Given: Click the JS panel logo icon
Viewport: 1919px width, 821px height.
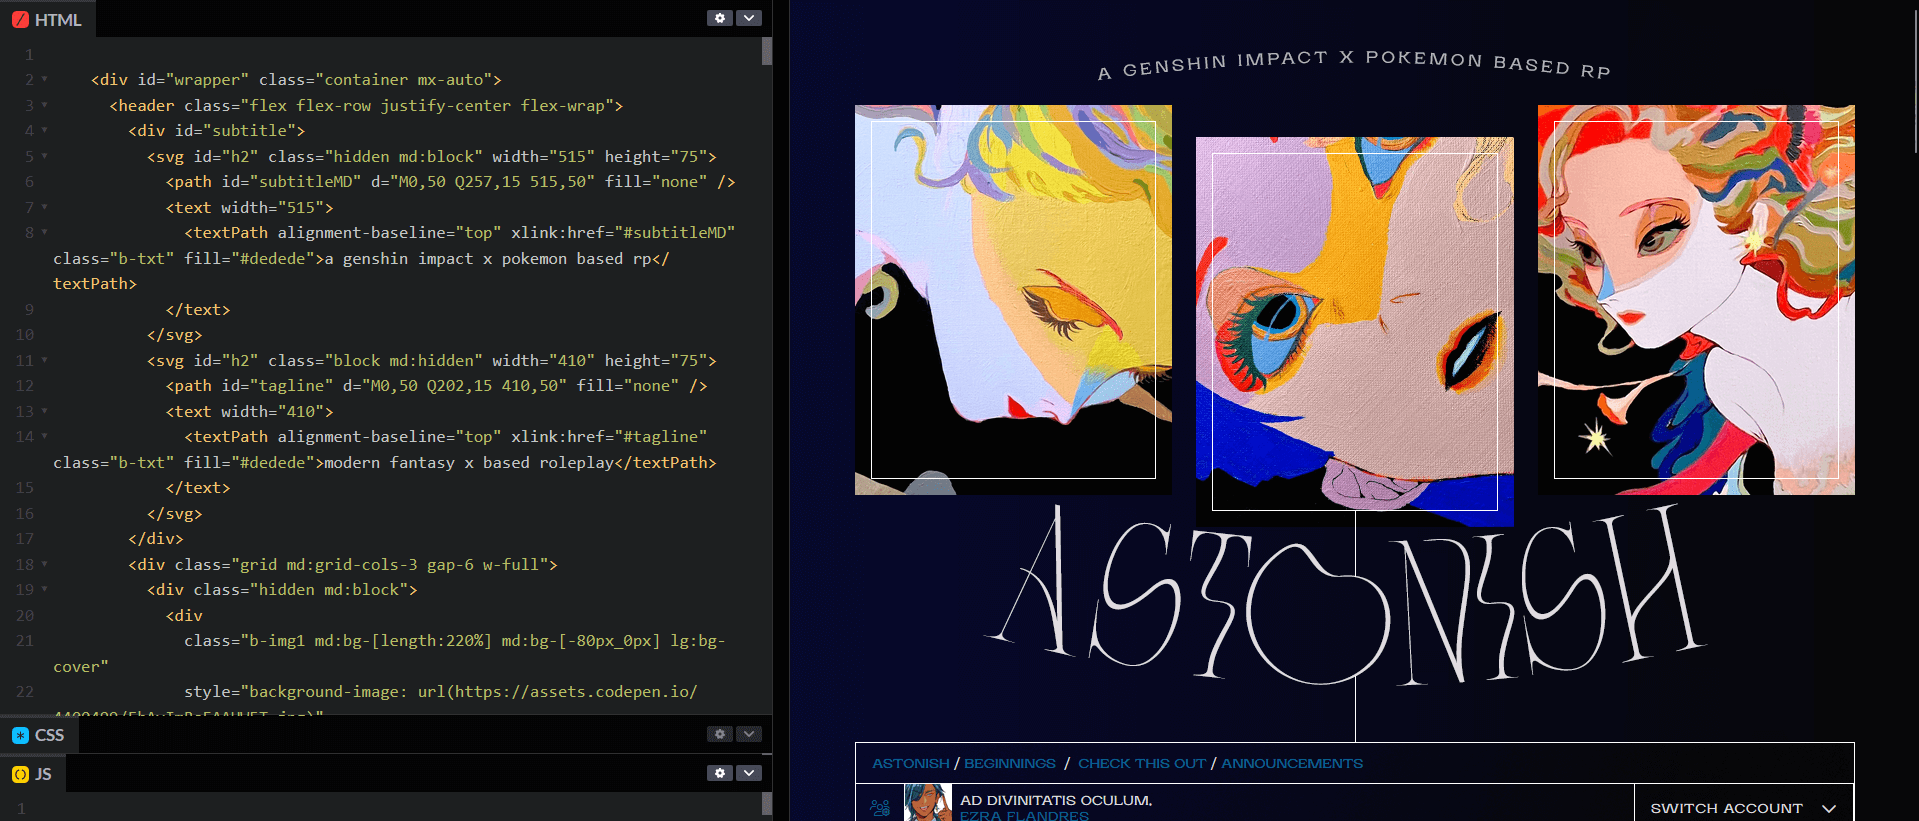Looking at the screenshot, I should [x=20, y=774].
